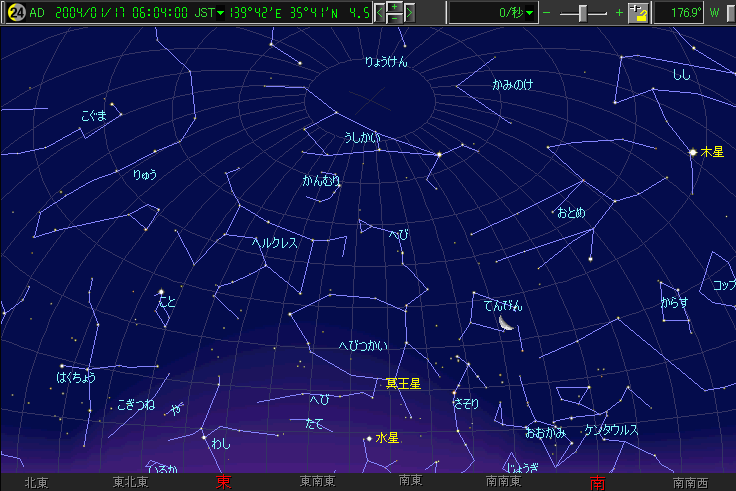Click the plus stepper button above minus
The image size is (736, 491).
tap(394, 8)
